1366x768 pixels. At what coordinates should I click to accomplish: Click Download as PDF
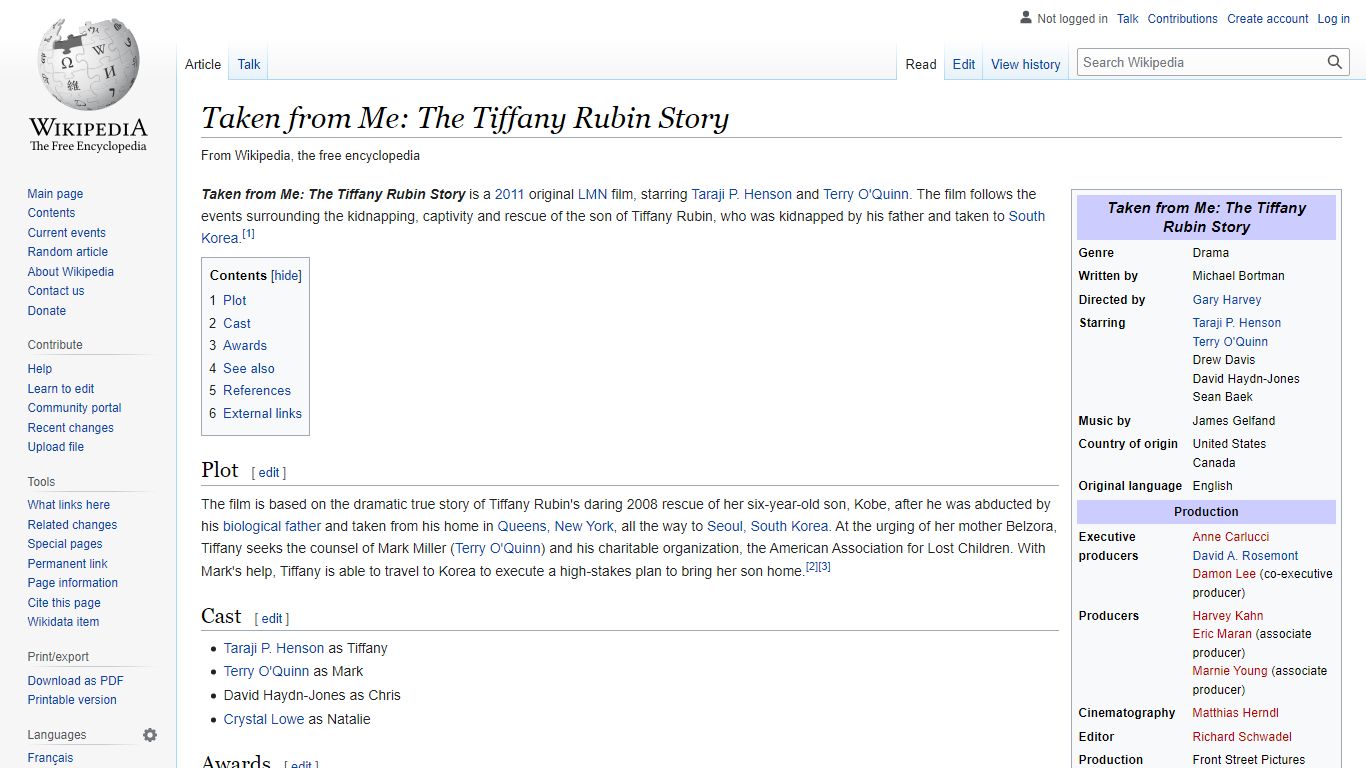(75, 681)
